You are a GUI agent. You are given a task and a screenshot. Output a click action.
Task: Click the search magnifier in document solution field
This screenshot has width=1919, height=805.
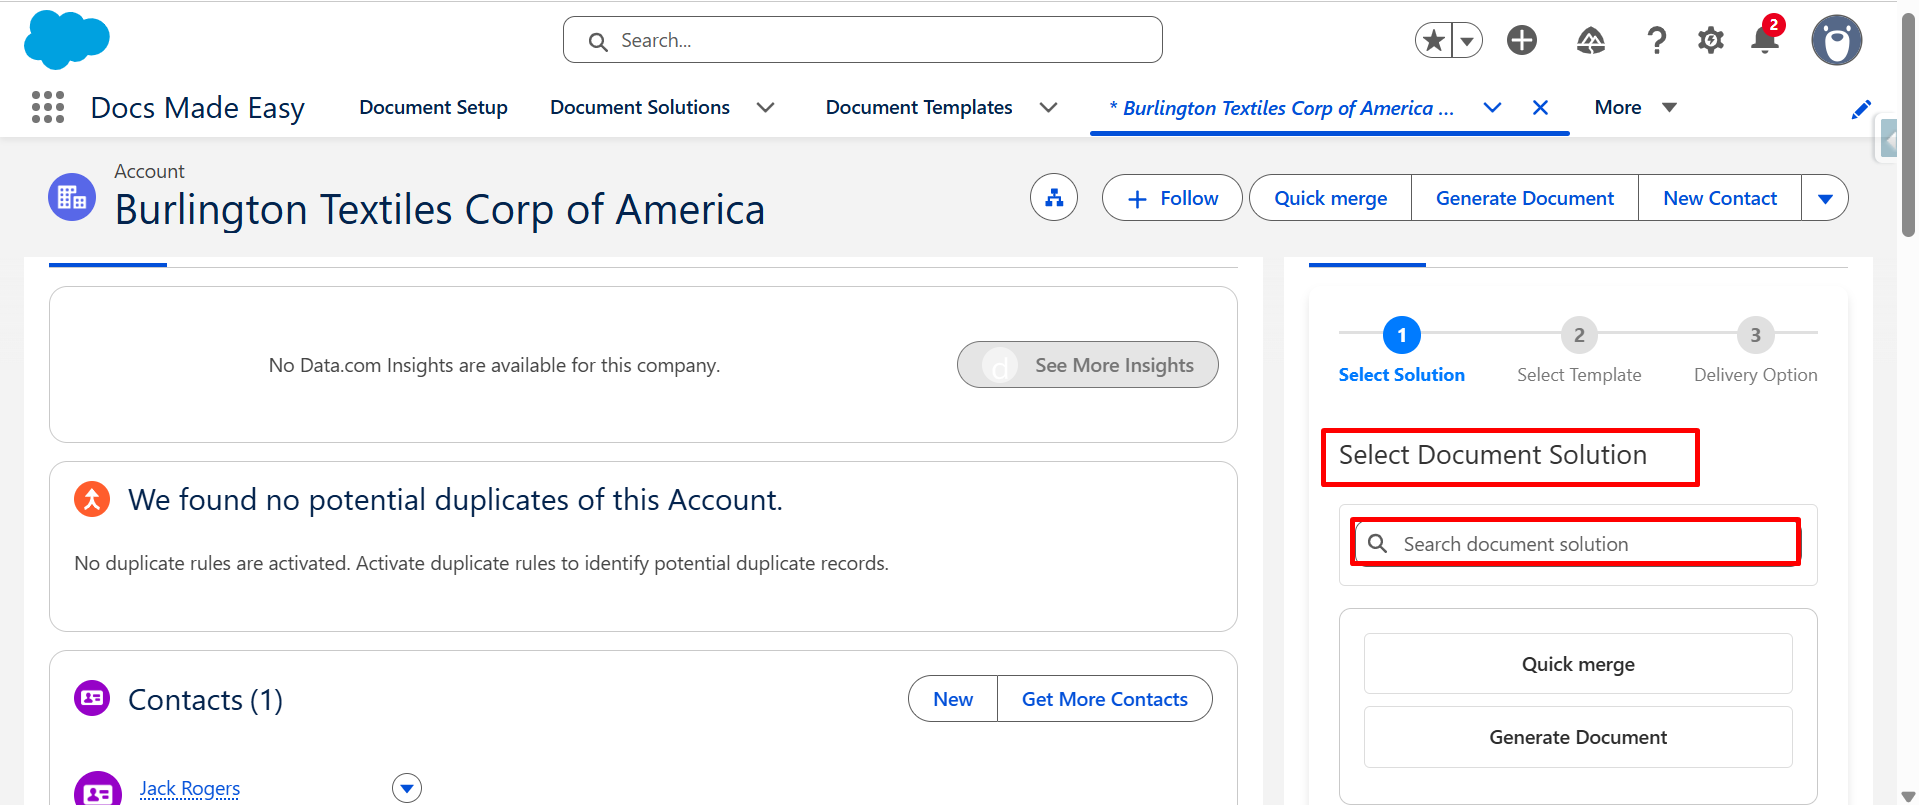pyautogui.click(x=1378, y=543)
